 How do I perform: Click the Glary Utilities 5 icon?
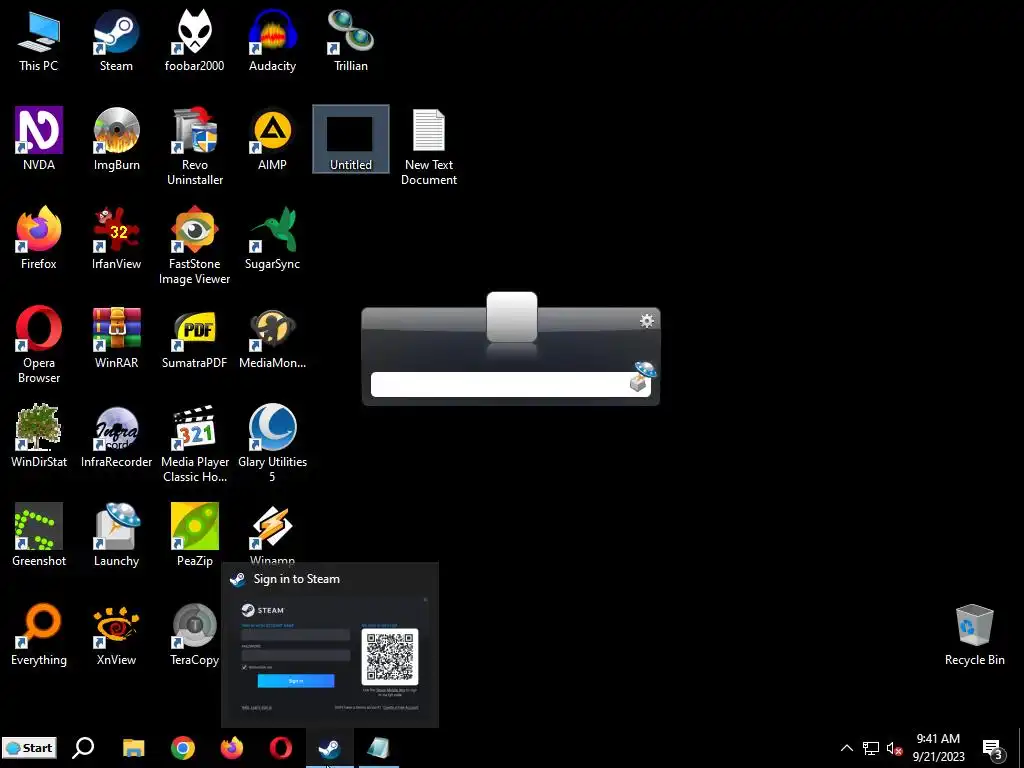click(272, 444)
